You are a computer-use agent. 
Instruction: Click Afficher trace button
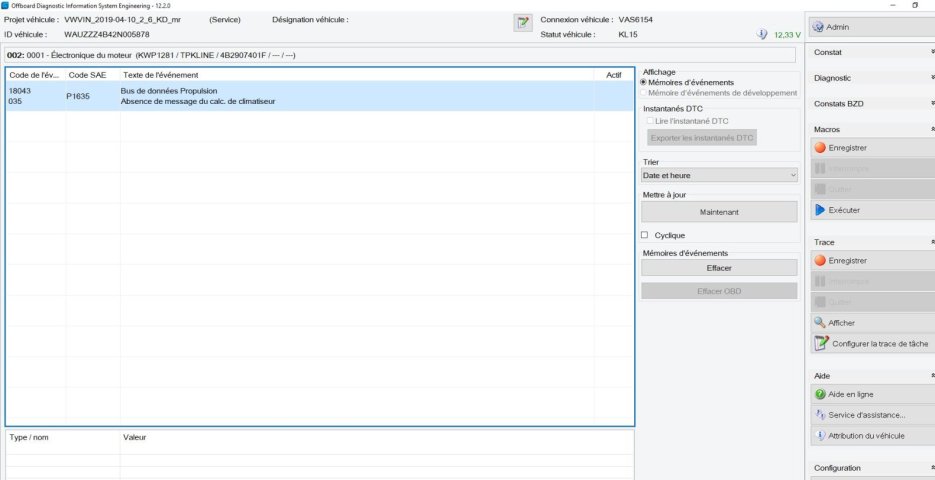point(872,323)
